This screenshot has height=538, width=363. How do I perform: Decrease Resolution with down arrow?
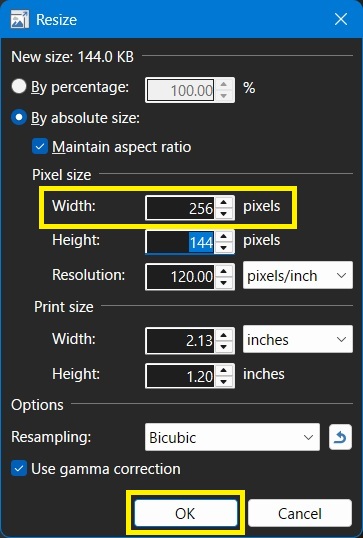tap(224, 283)
